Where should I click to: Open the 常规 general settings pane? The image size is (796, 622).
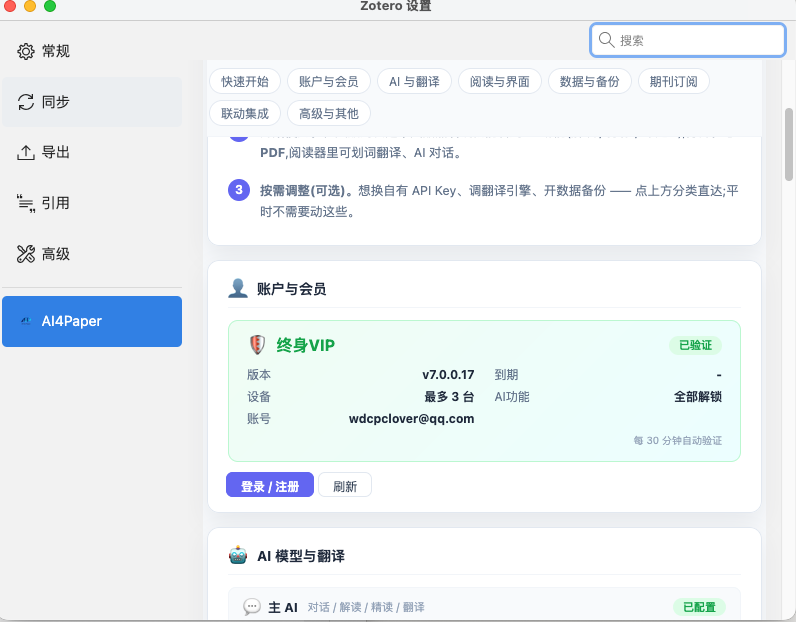[x=92, y=51]
